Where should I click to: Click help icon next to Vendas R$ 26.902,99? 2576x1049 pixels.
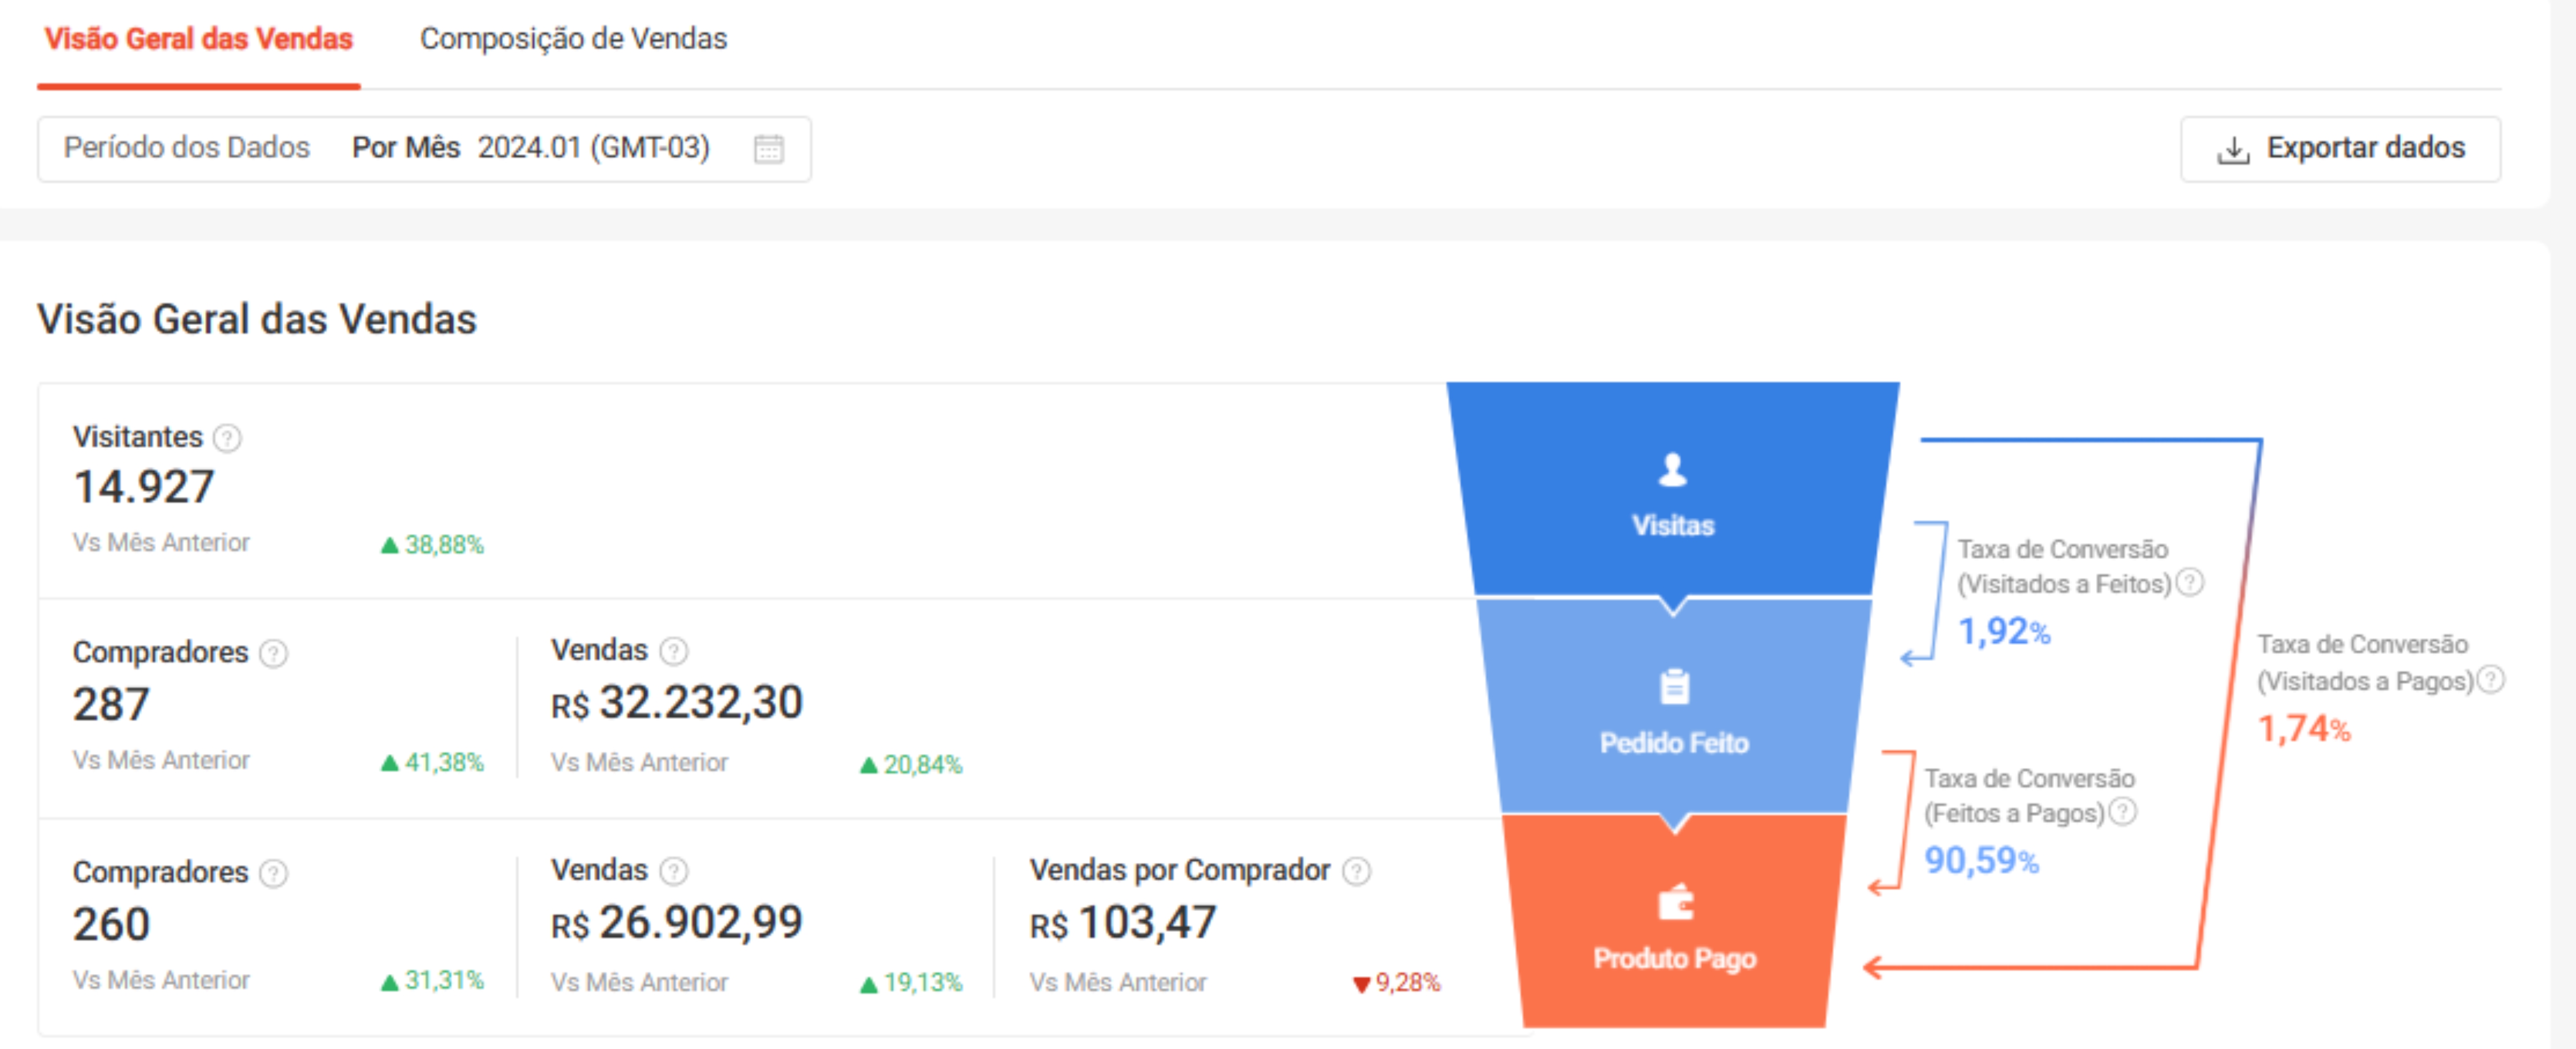tap(674, 871)
